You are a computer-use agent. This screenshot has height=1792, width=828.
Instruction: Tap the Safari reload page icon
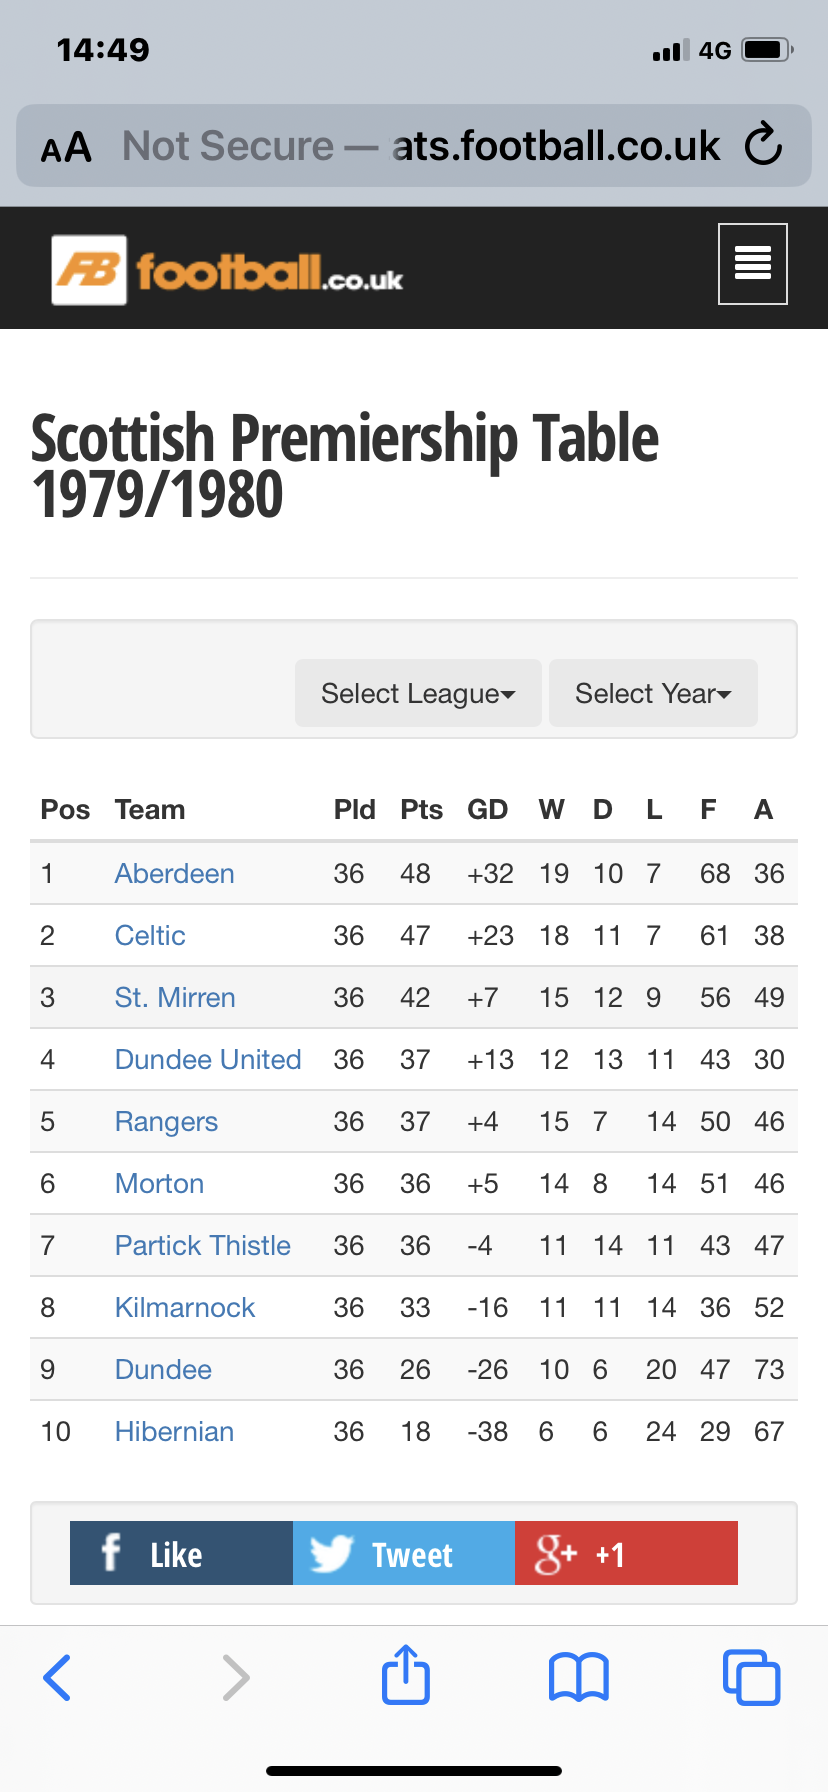[764, 145]
